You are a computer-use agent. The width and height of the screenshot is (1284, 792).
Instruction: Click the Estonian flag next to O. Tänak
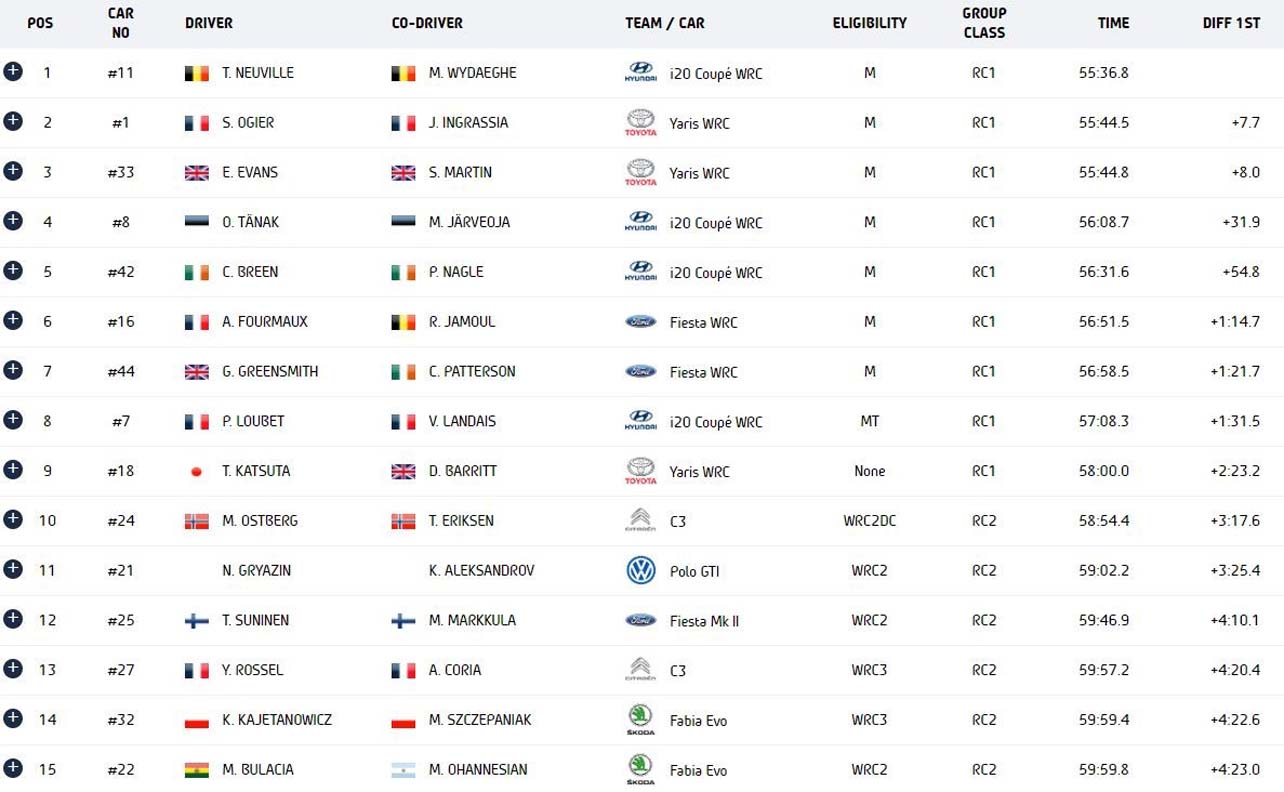[197, 222]
